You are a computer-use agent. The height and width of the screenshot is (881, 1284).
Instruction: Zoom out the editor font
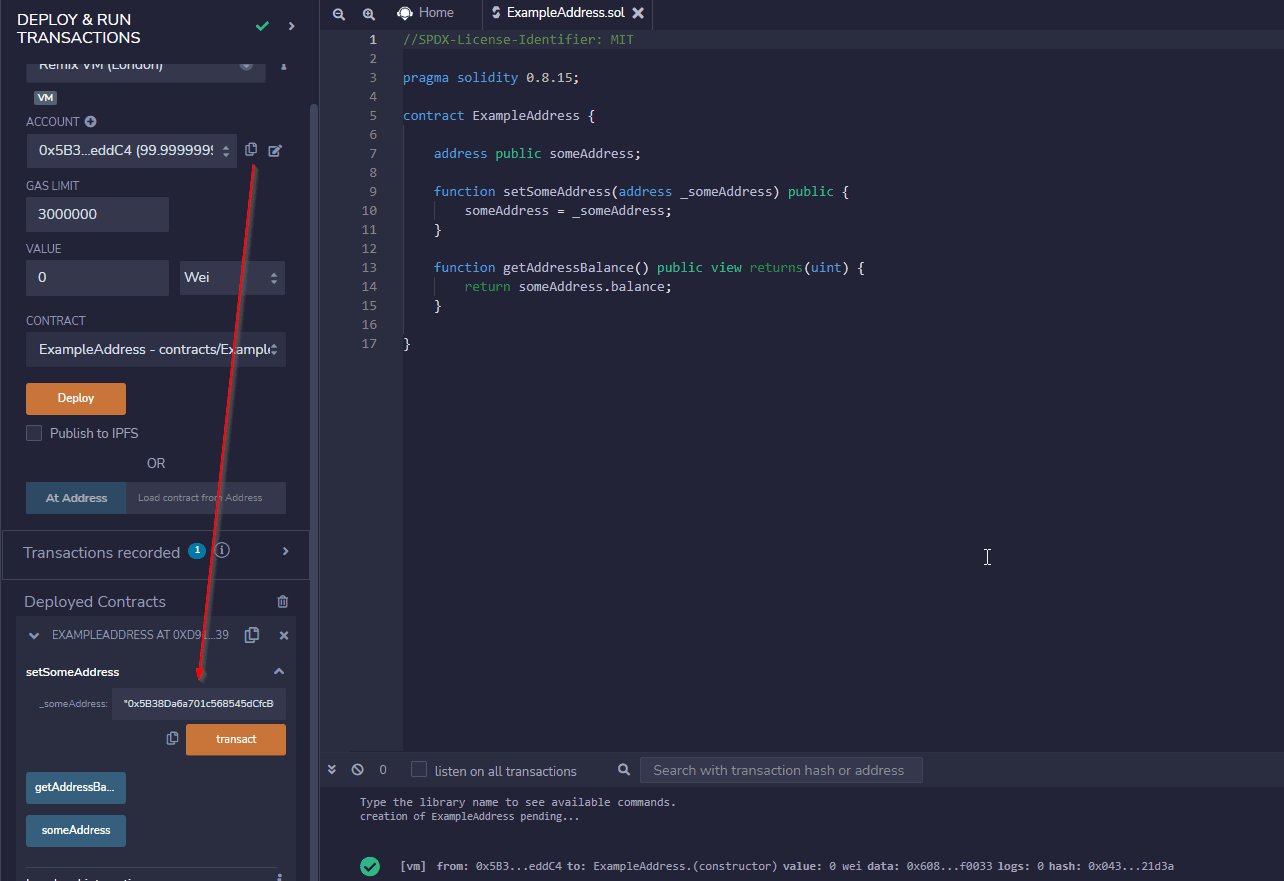(x=339, y=14)
